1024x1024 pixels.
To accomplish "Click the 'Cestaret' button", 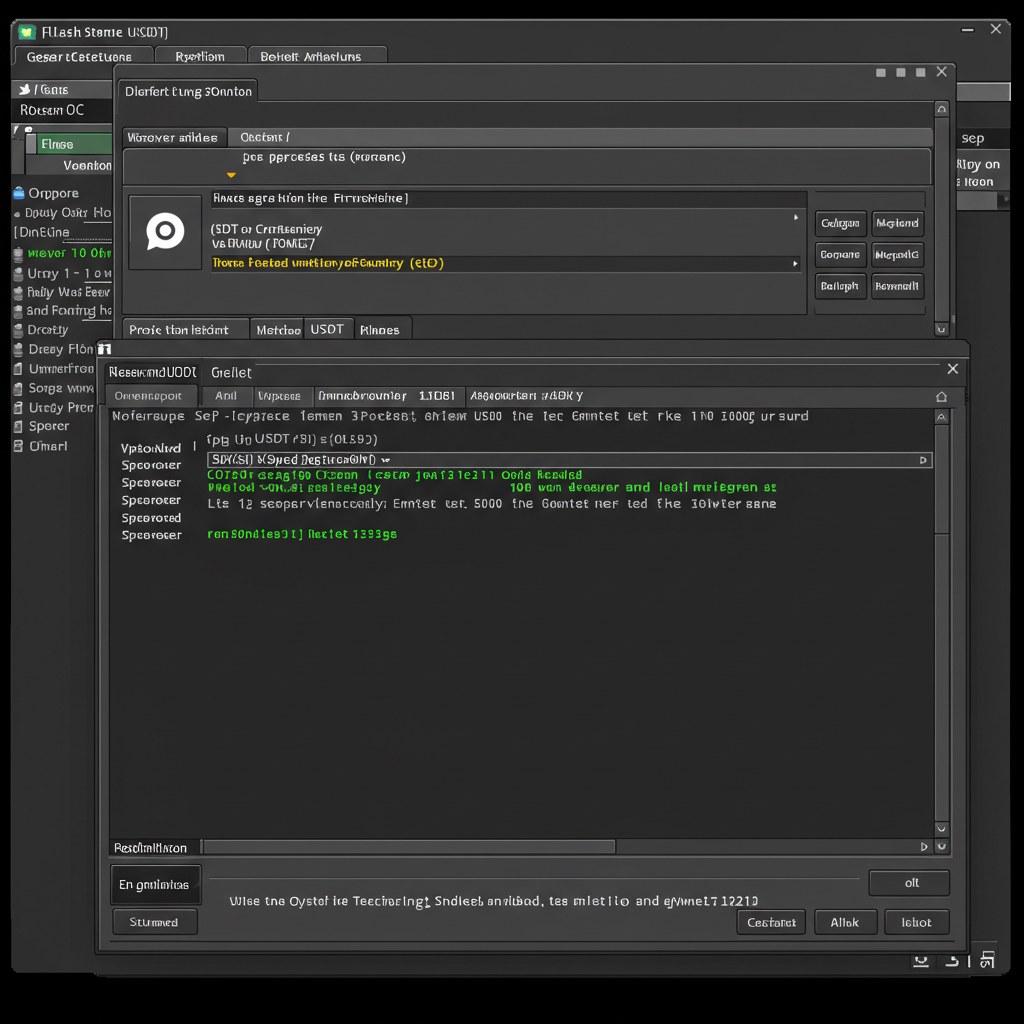I will (x=771, y=922).
